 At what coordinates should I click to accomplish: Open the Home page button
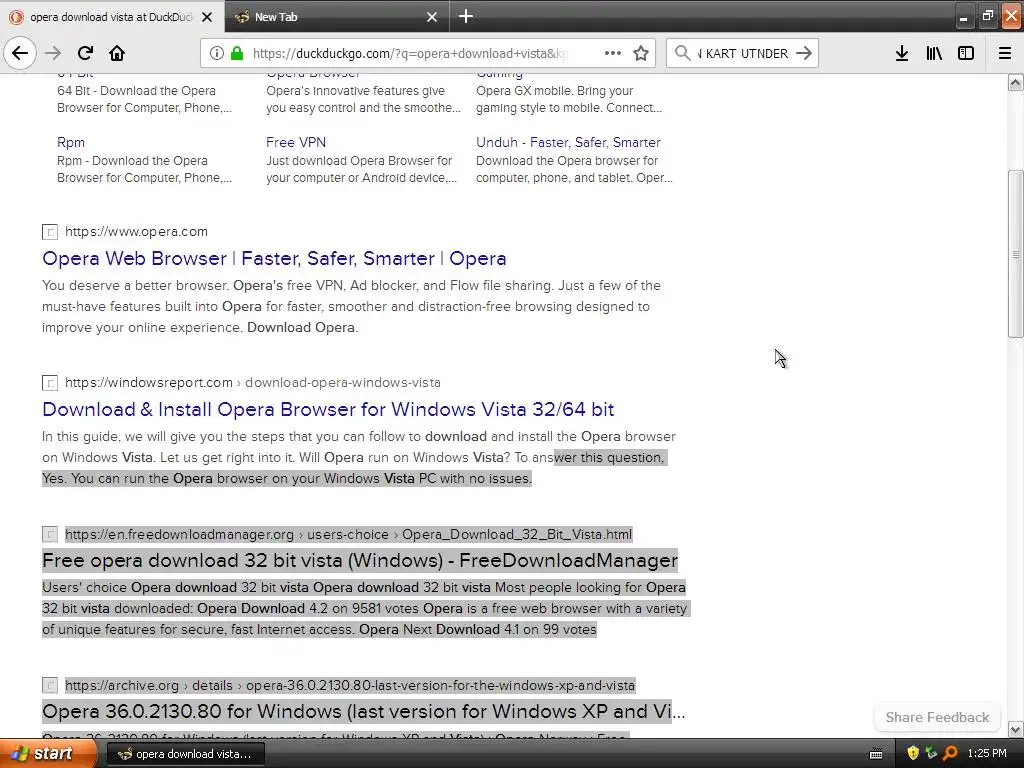(117, 53)
